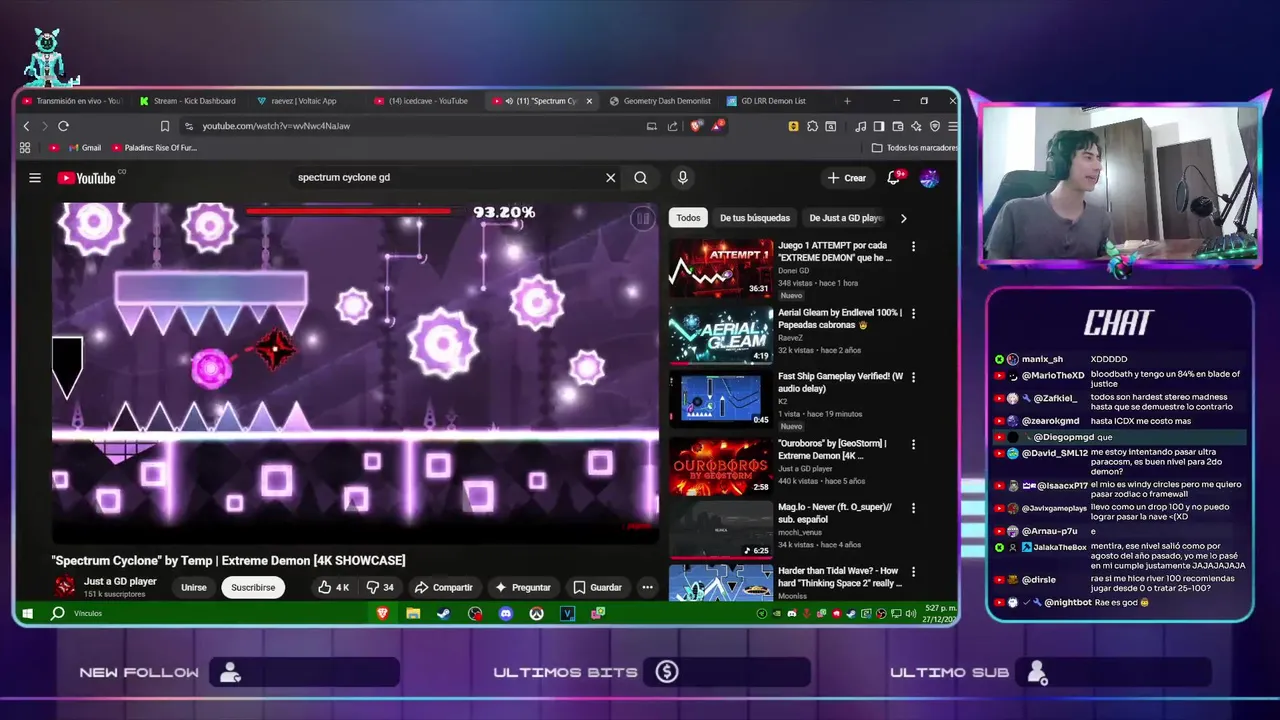Click the Unirse join button
The width and height of the screenshot is (1280, 720).
click(x=194, y=587)
